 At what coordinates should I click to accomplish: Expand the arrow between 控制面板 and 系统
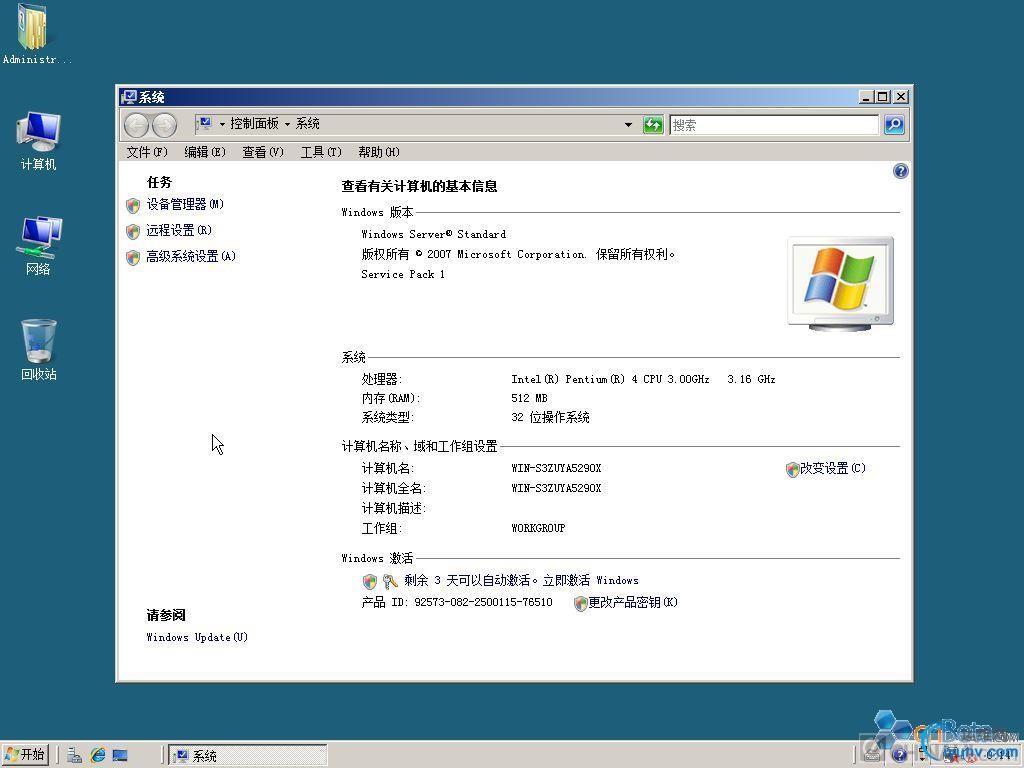[287, 124]
